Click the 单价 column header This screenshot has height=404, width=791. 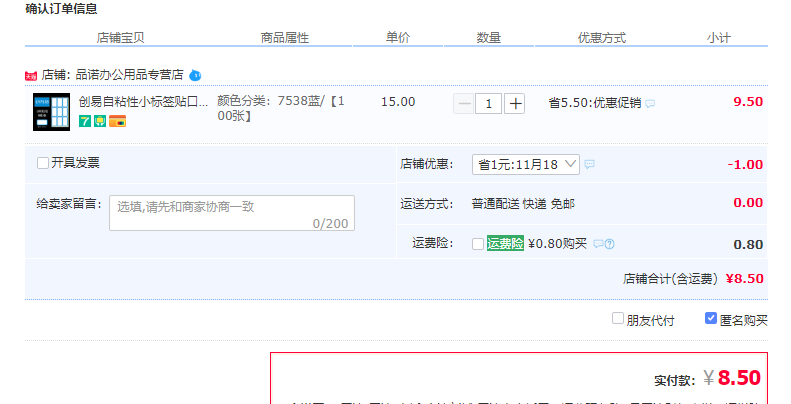click(398, 37)
